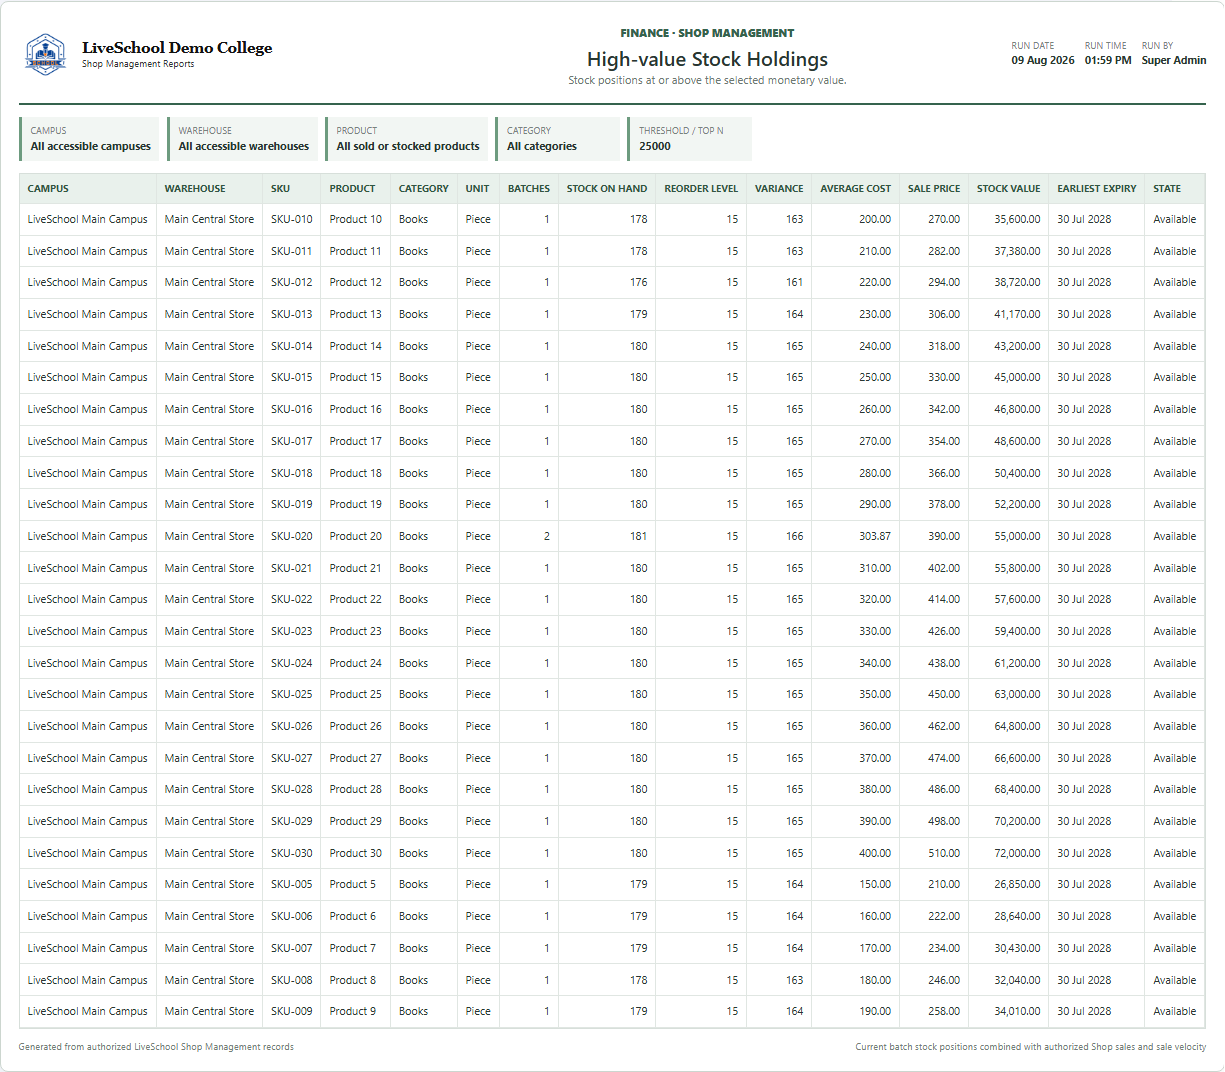The width and height of the screenshot is (1225, 1072).
Task: Click the STOCK VALUE column header
Action: pyautogui.click(x=1008, y=188)
